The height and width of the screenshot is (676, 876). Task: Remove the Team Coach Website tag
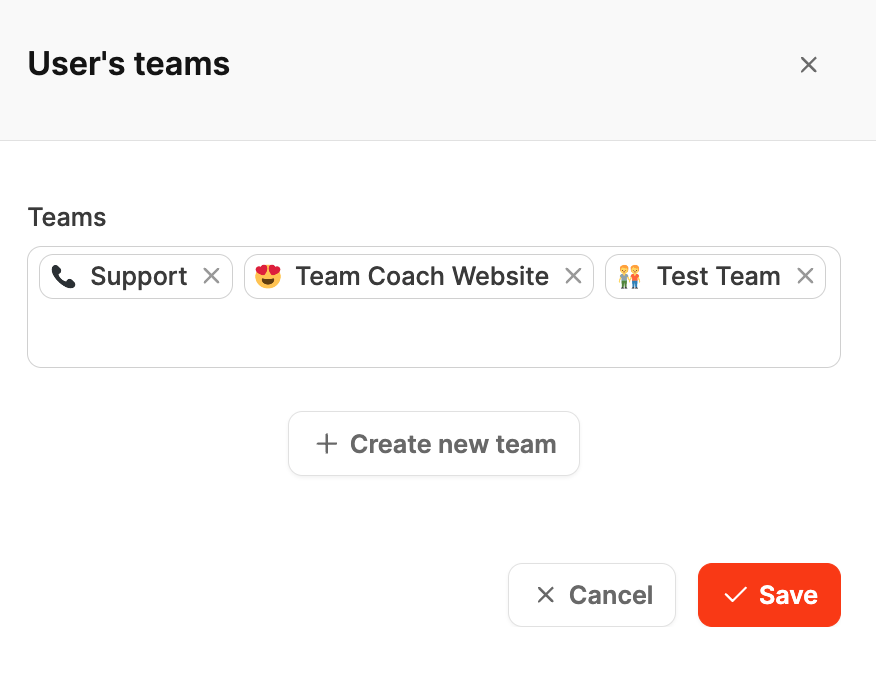click(x=573, y=276)
